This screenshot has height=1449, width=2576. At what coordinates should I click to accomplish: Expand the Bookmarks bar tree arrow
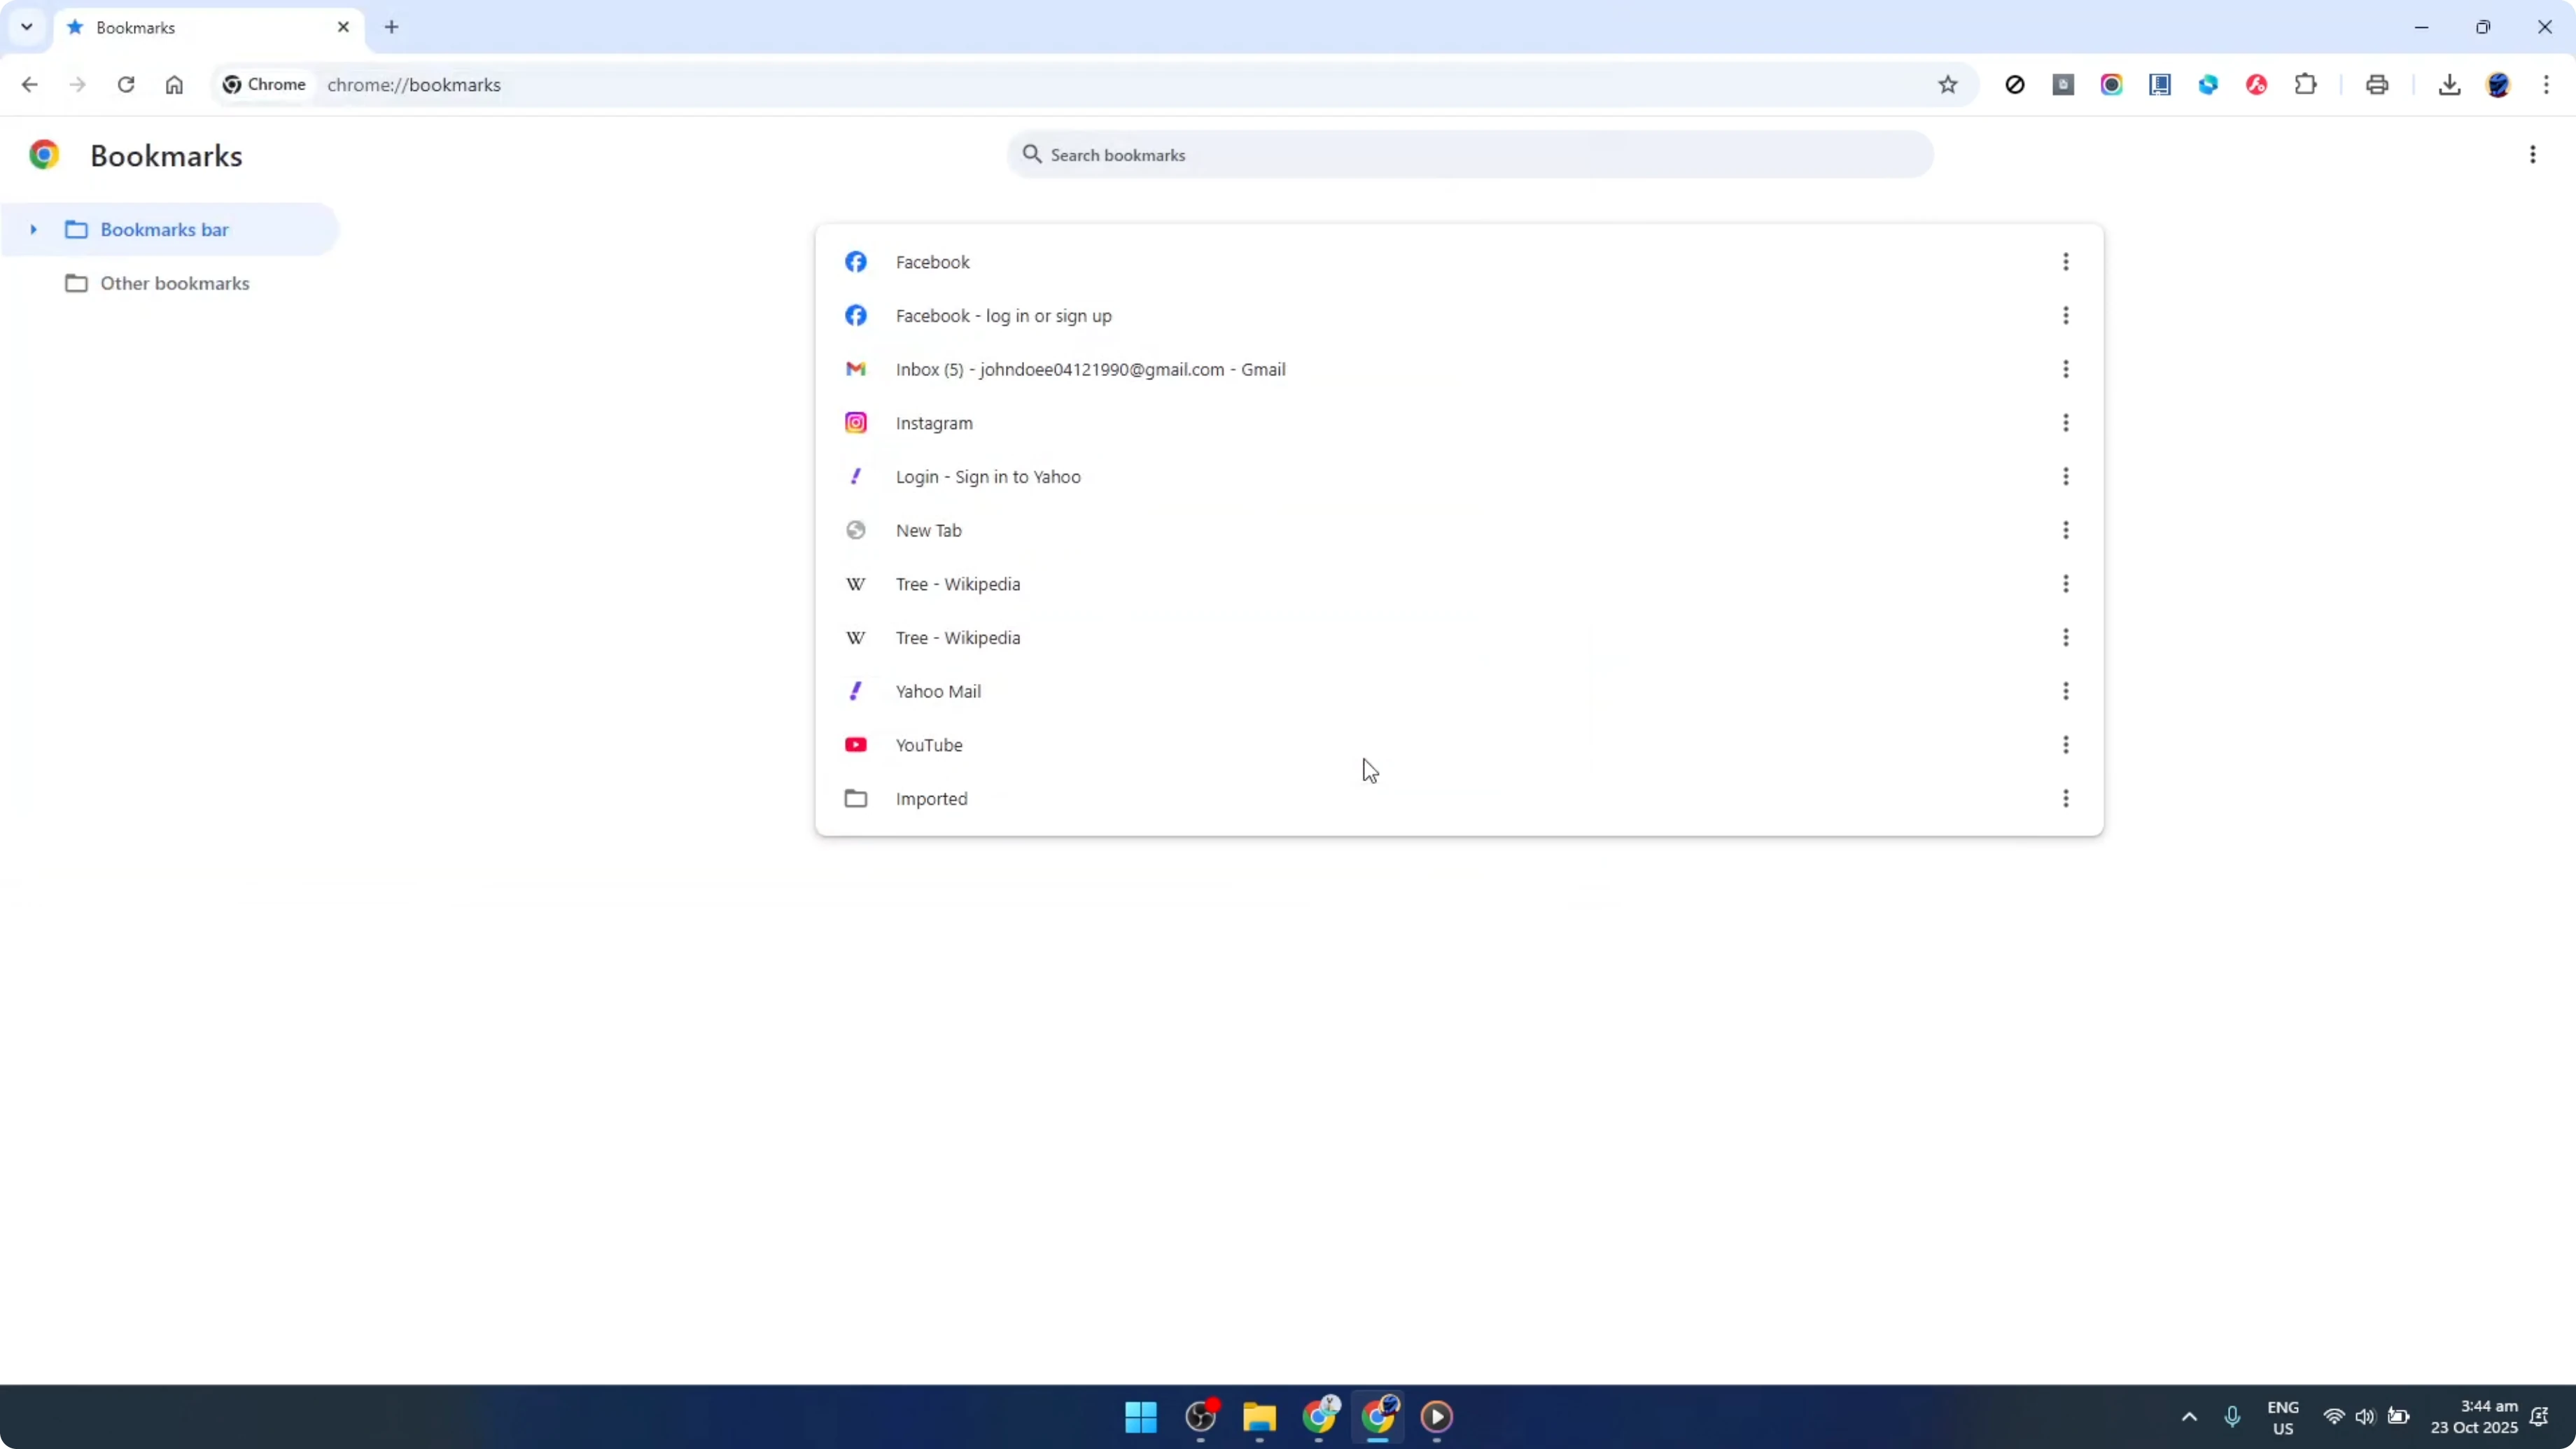click(33, 230)
